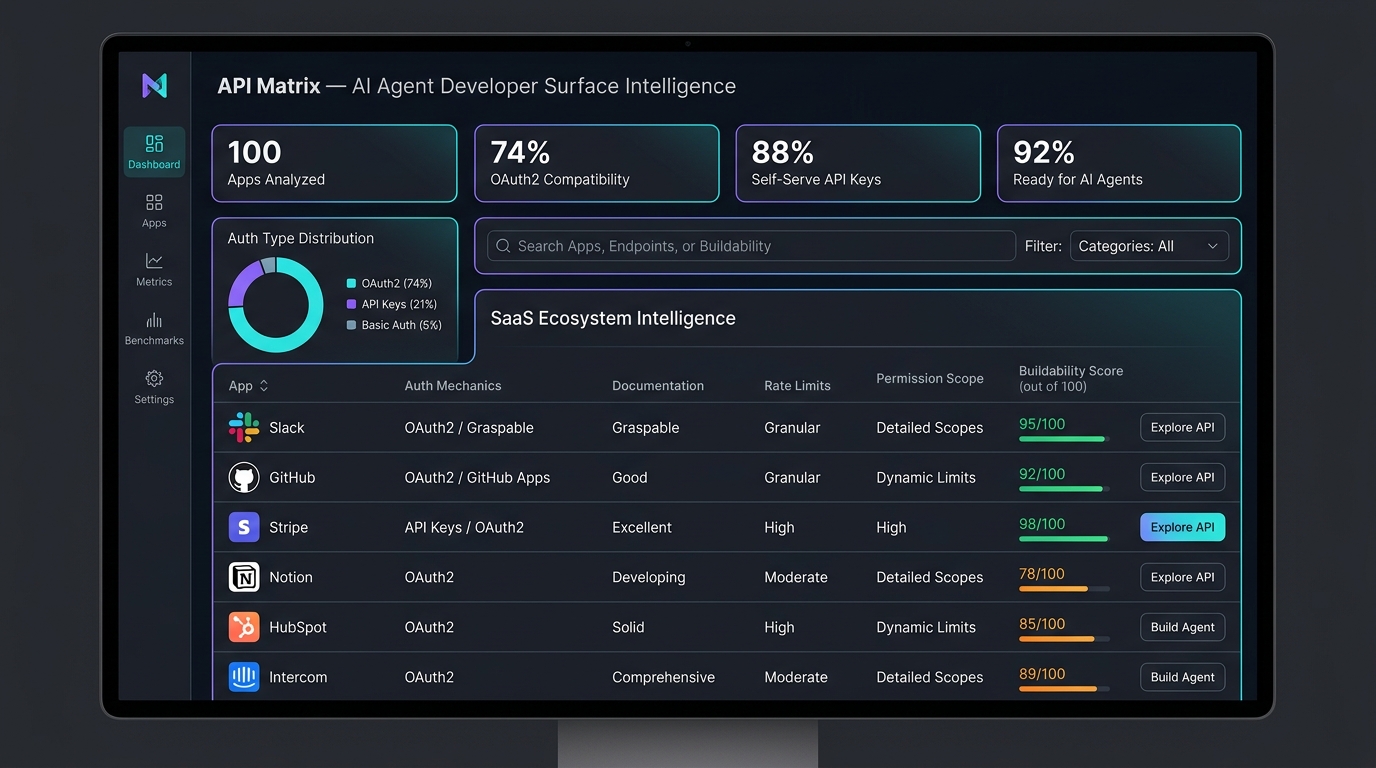The height and width of the screenshot is (768, 1376).
Task: Open the 92% Ready for AI Agents card
Action: (1119, 163)
